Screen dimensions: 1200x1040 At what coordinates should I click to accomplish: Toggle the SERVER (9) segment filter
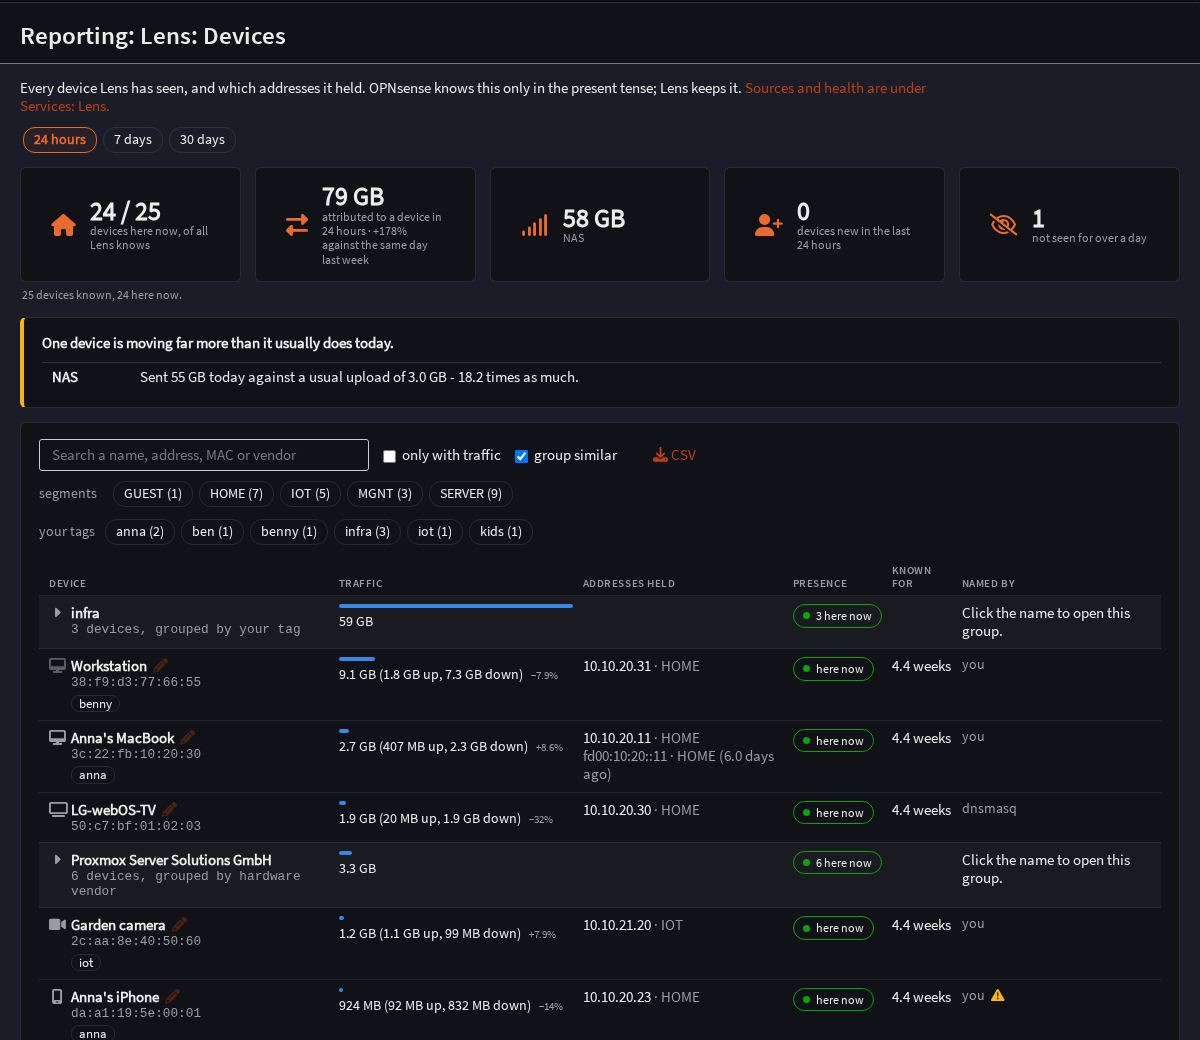tap(471, 494)
